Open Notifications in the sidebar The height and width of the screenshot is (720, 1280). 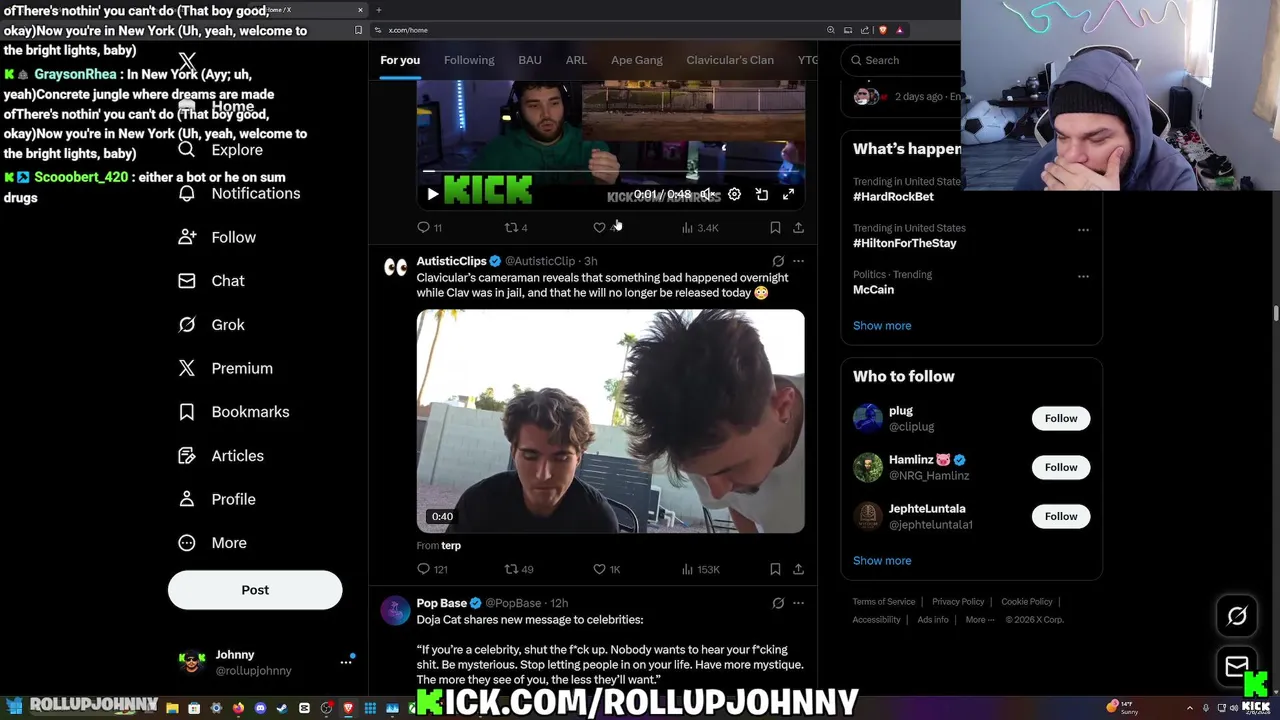239,193
